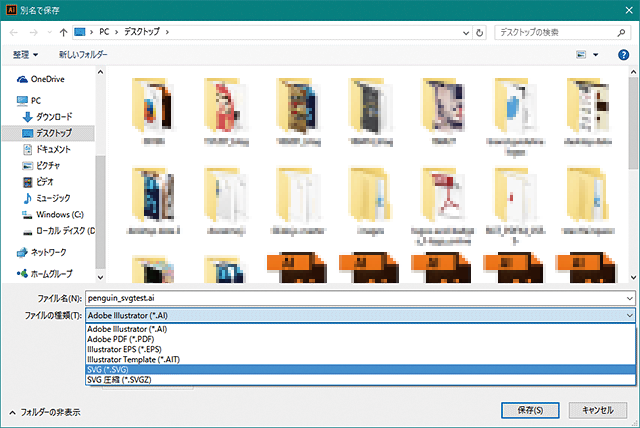Choose Adobe Illustrator (*.AI) from list
The height and width of the screenshot is (428, 640).
click(x=361, y=329)
